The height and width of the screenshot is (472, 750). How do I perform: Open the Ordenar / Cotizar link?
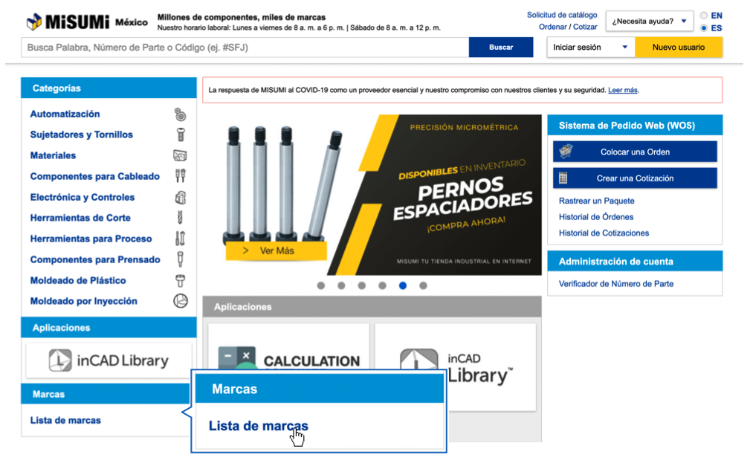[x=568, y=27]
